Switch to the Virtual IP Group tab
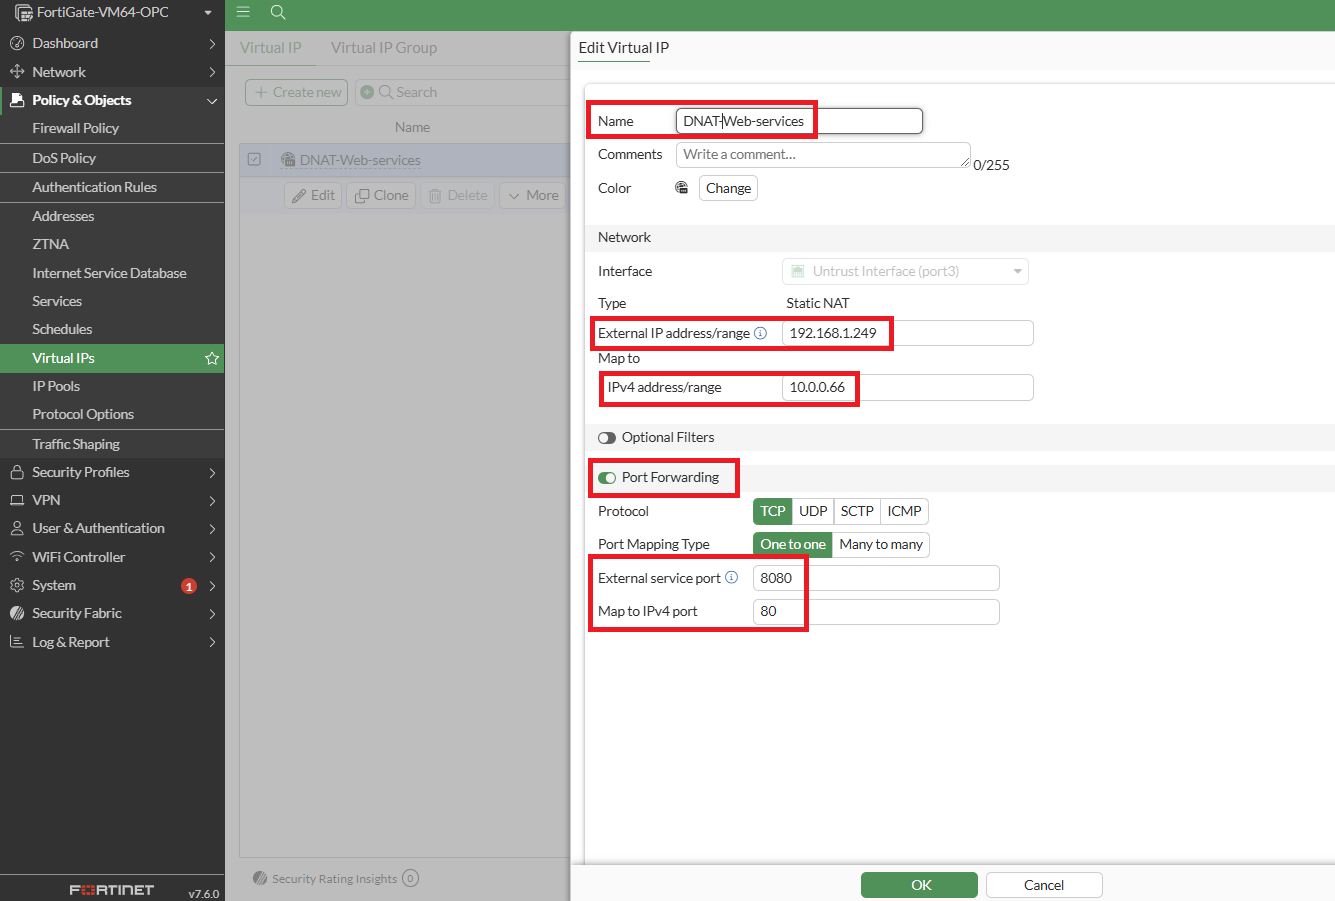This screenshot has width=1335, height=901. (x=384, y=48)
